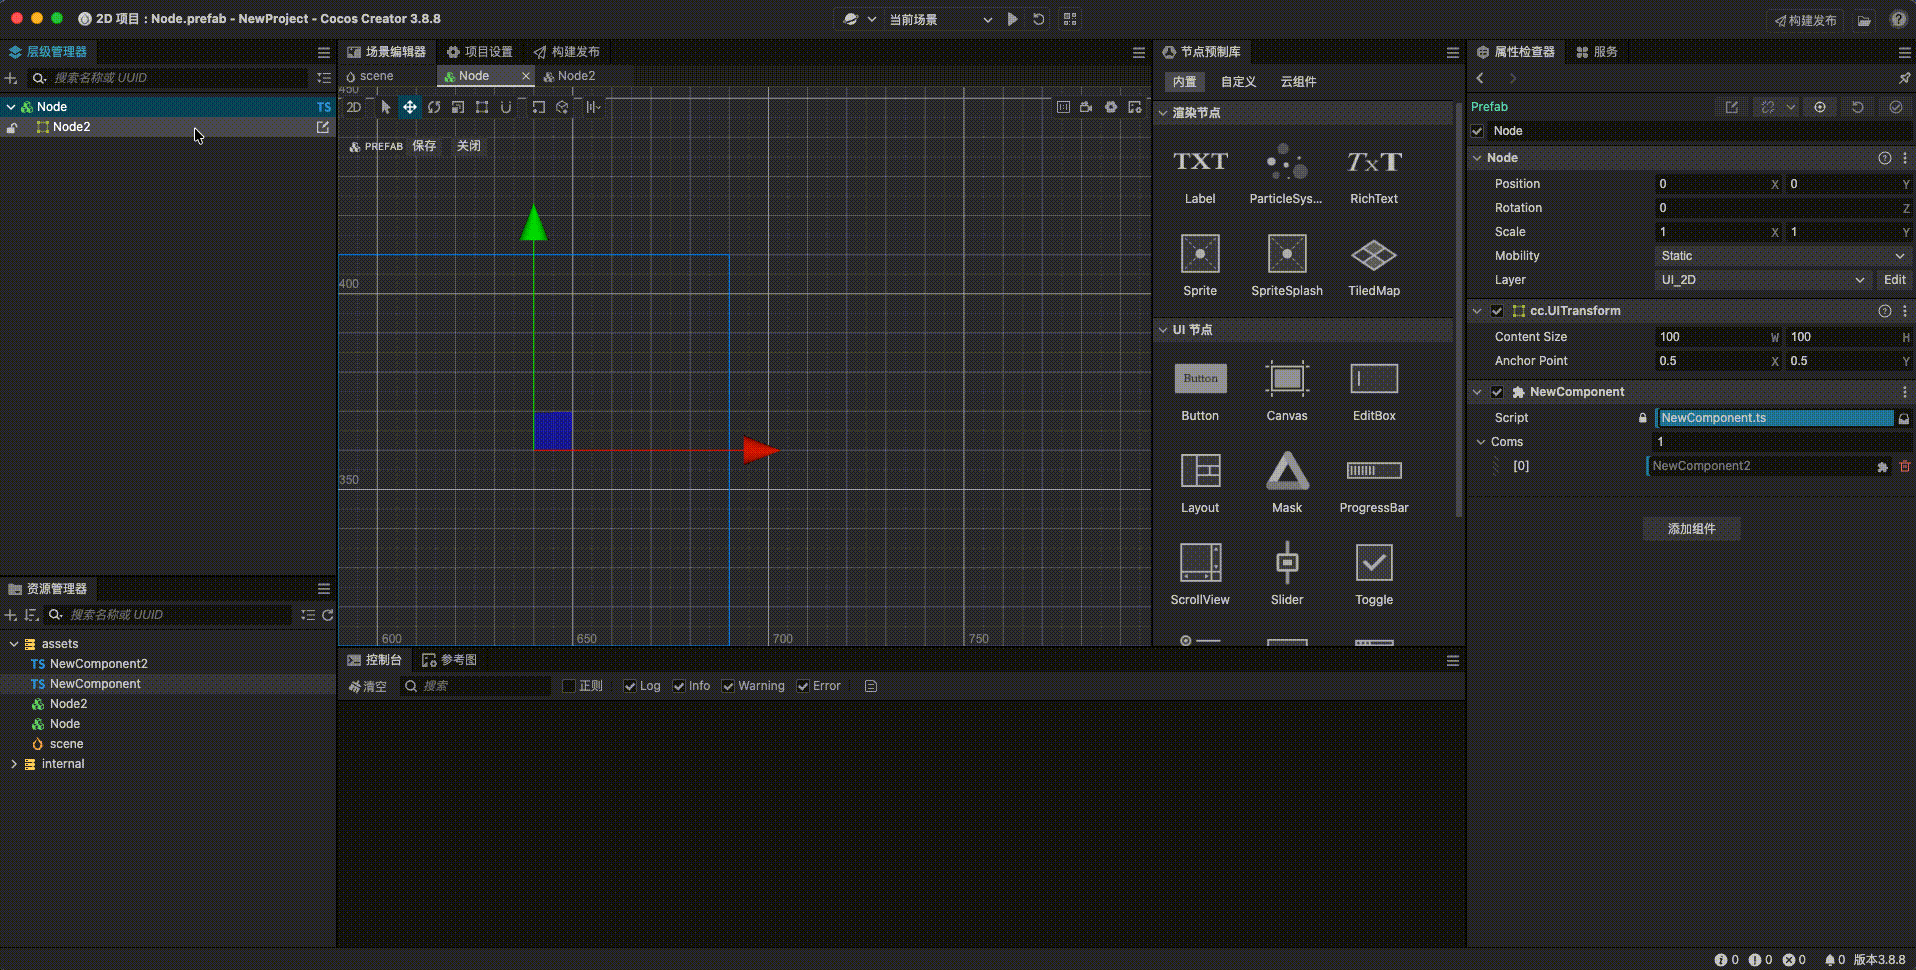Add Toggle UI node from library
This screenshot has width=1916, height=970.
(x=1374, y=574)
